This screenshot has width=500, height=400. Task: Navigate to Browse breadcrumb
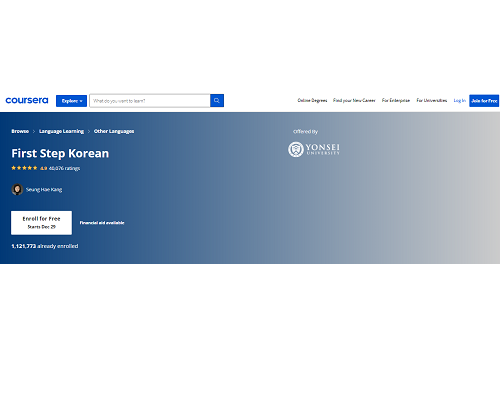point(20,131)
